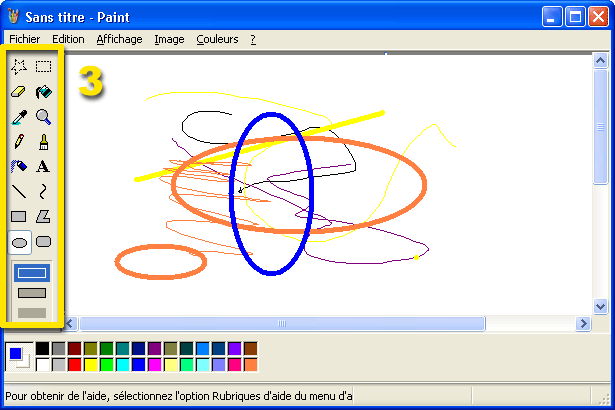The height and width of the screenshot is (410, 615).
Task: Pick the teal color swatch
Action: coord(122,348)
